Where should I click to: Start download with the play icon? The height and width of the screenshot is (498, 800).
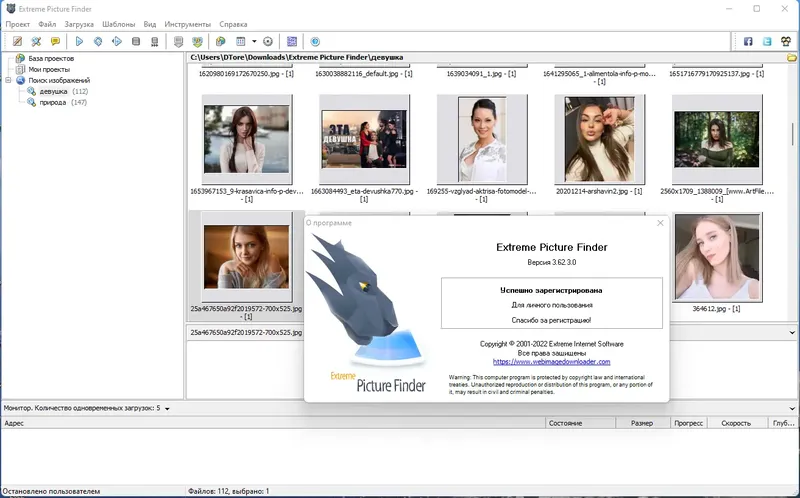(x=79, y=41)
